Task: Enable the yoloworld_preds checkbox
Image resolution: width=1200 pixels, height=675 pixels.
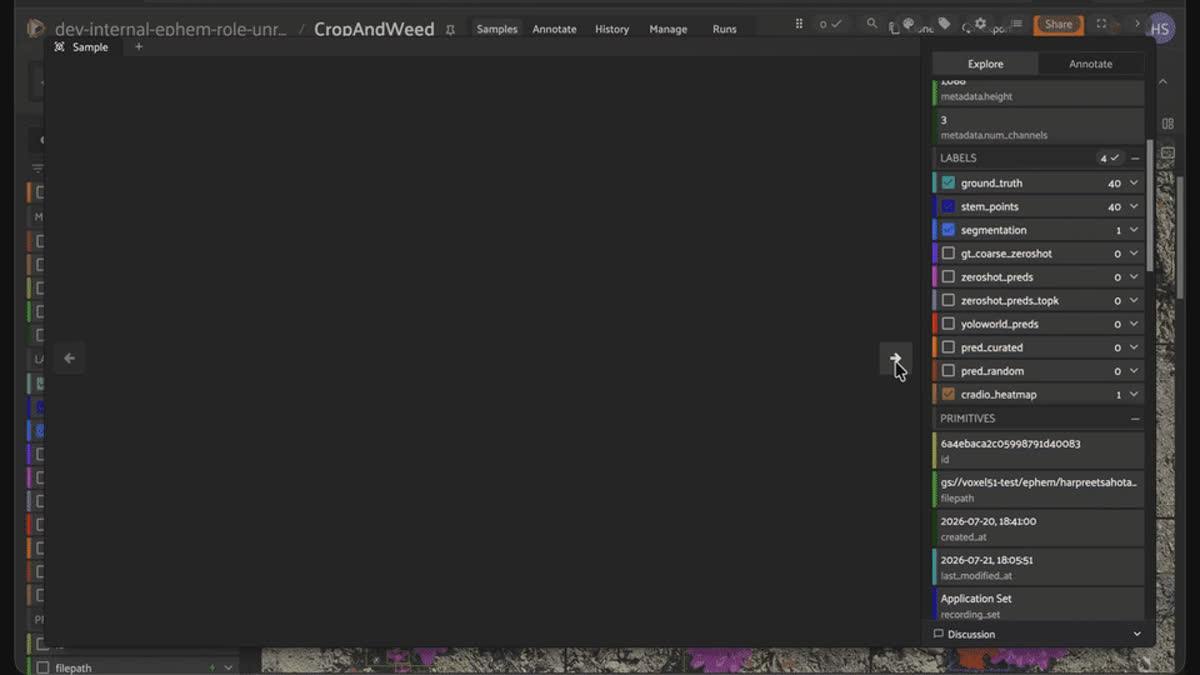Action: tap(948, 324)
